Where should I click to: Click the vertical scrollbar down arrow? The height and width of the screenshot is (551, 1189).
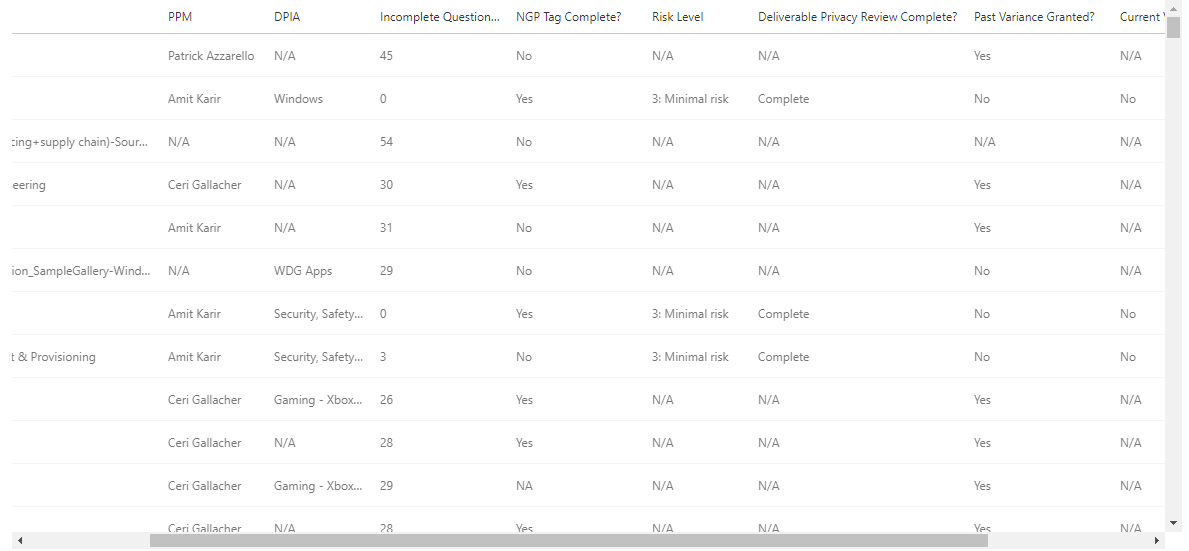click(1173, 522)
